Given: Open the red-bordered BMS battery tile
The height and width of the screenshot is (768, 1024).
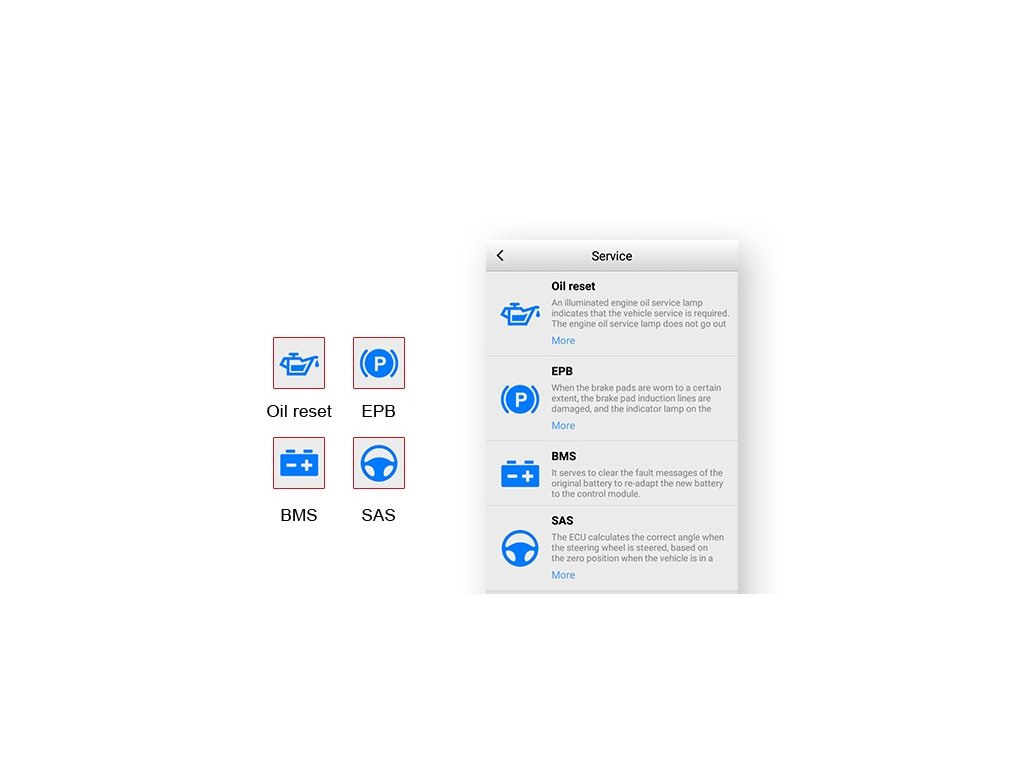Looking at the screenshot, I should coord(299,463).
